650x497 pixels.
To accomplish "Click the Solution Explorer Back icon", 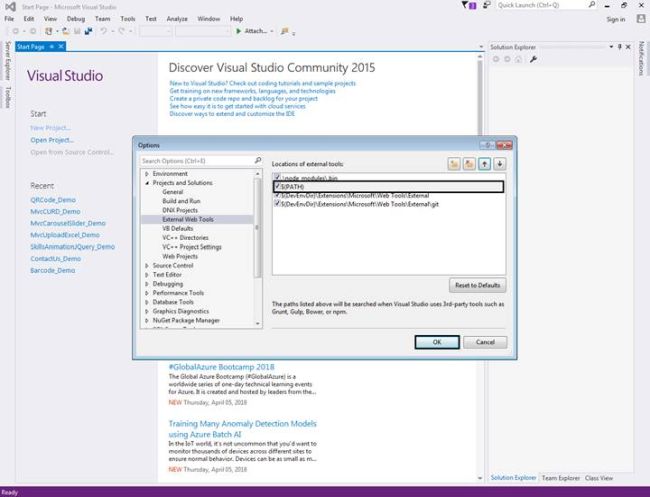I will pos(496,59).
